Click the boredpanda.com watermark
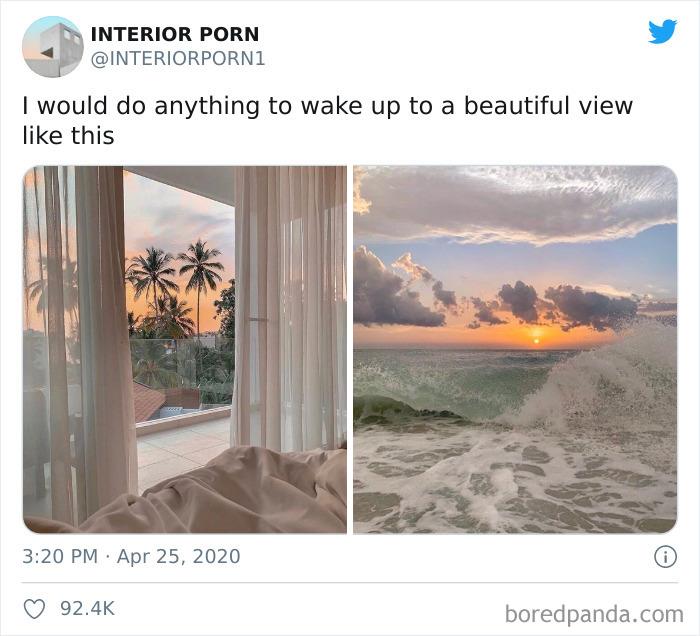This screenshot has height=636, width=700. pyautogui.click(x=594, y=615)
